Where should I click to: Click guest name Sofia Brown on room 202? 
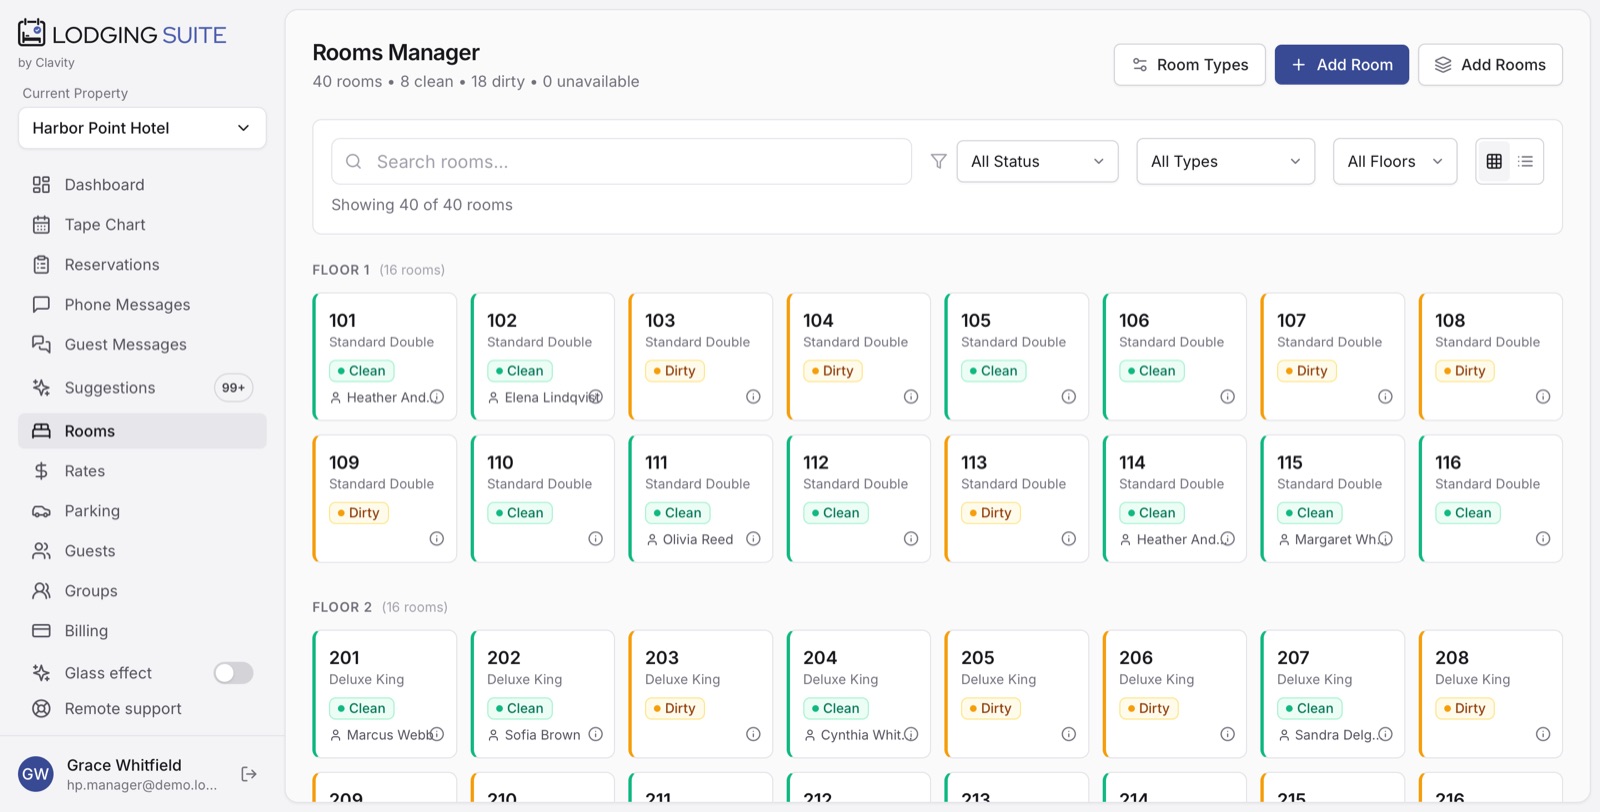pos(542,734)
